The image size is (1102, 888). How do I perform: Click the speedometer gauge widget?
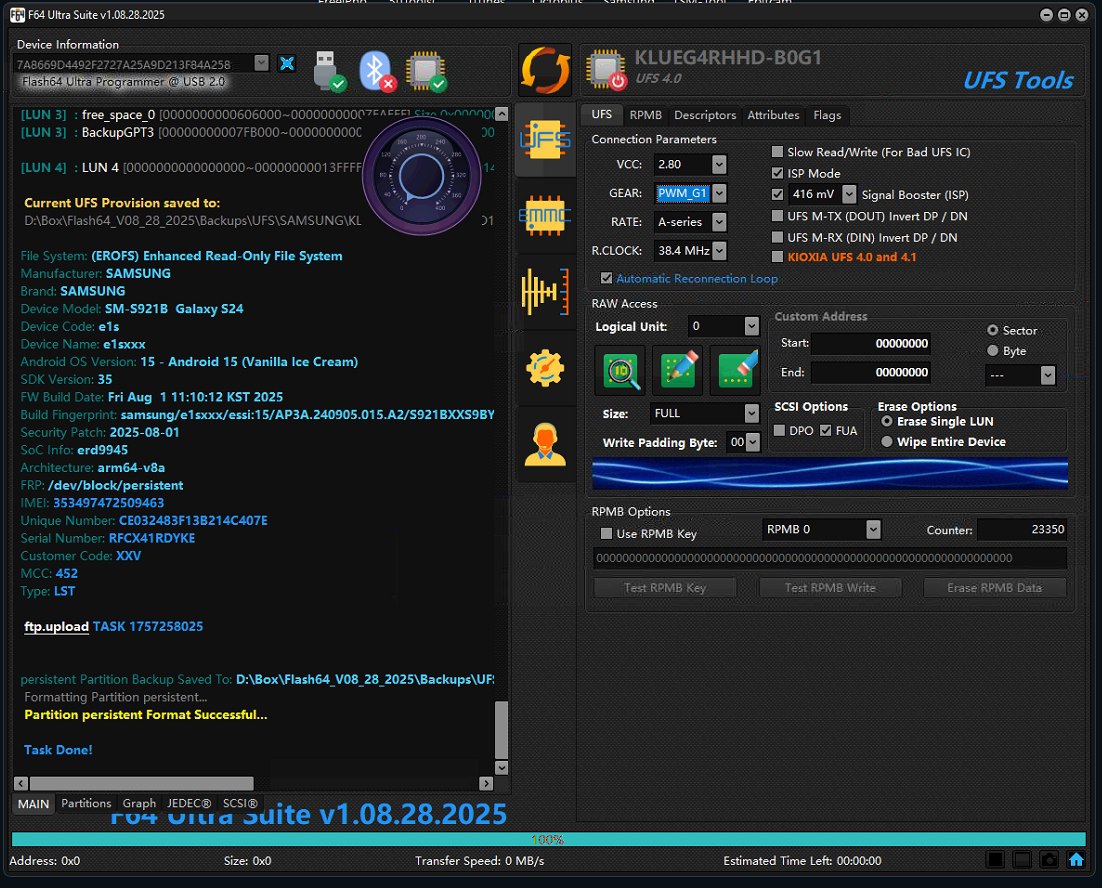coord(422,176)
